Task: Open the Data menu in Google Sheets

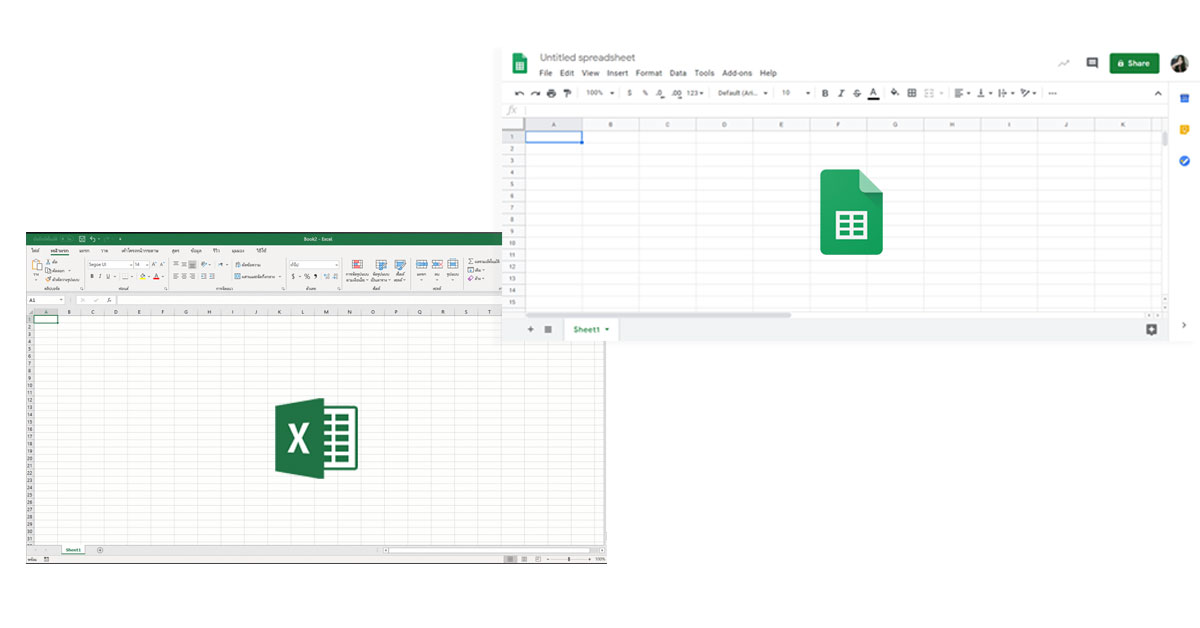Action: click(678, 73)
